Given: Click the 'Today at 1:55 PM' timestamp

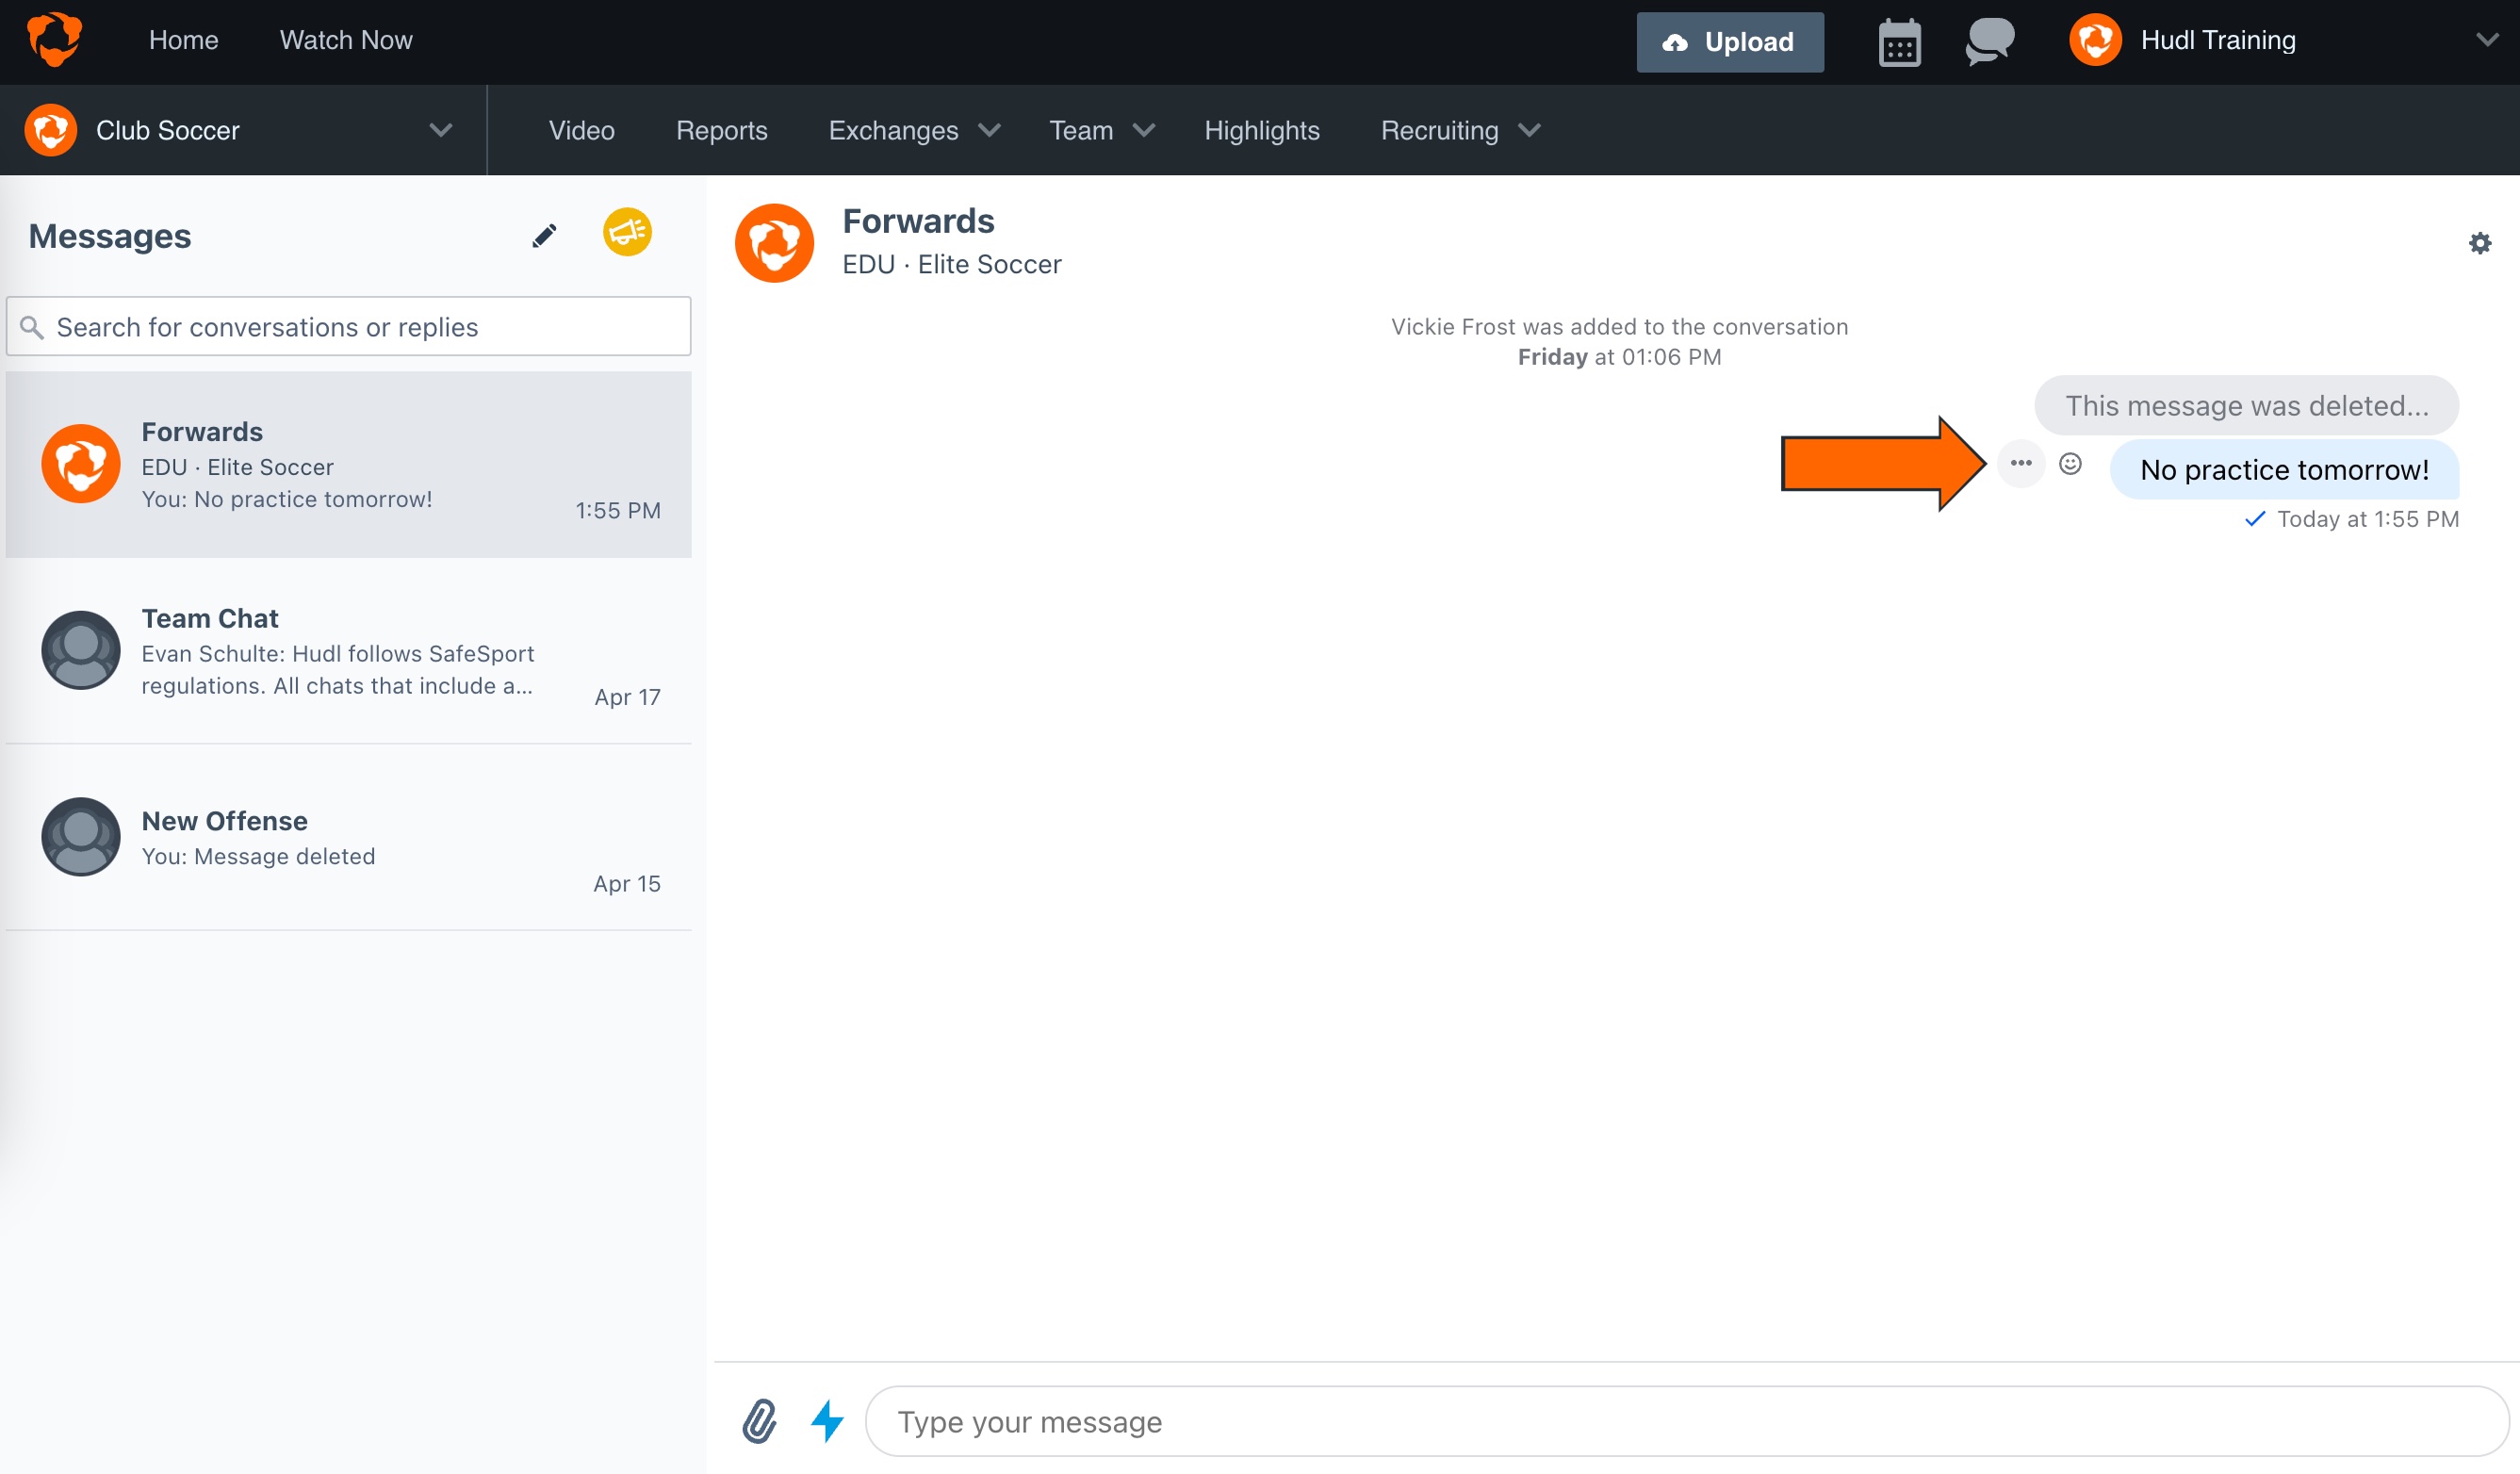Looking at the screenshot, I should (2368, 519).
